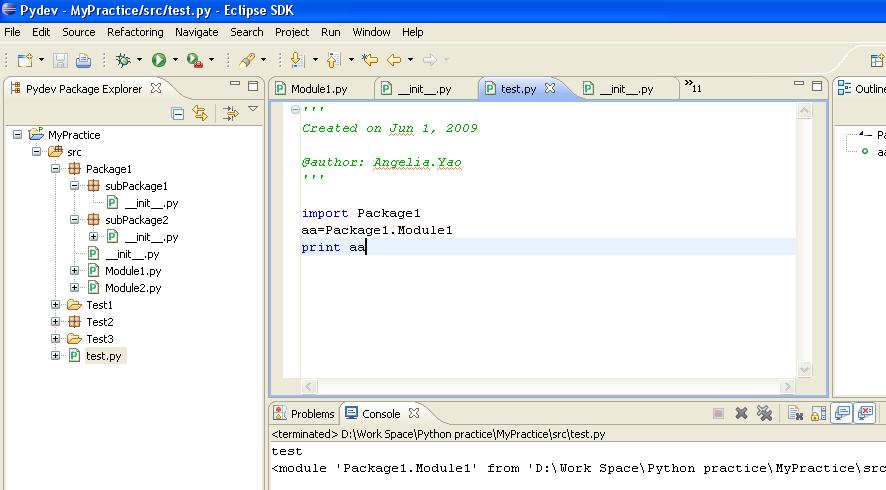This screenshot has width=886, height=490.
Task: Jump to Last Edit Location icon
Action: click(370, 60)
